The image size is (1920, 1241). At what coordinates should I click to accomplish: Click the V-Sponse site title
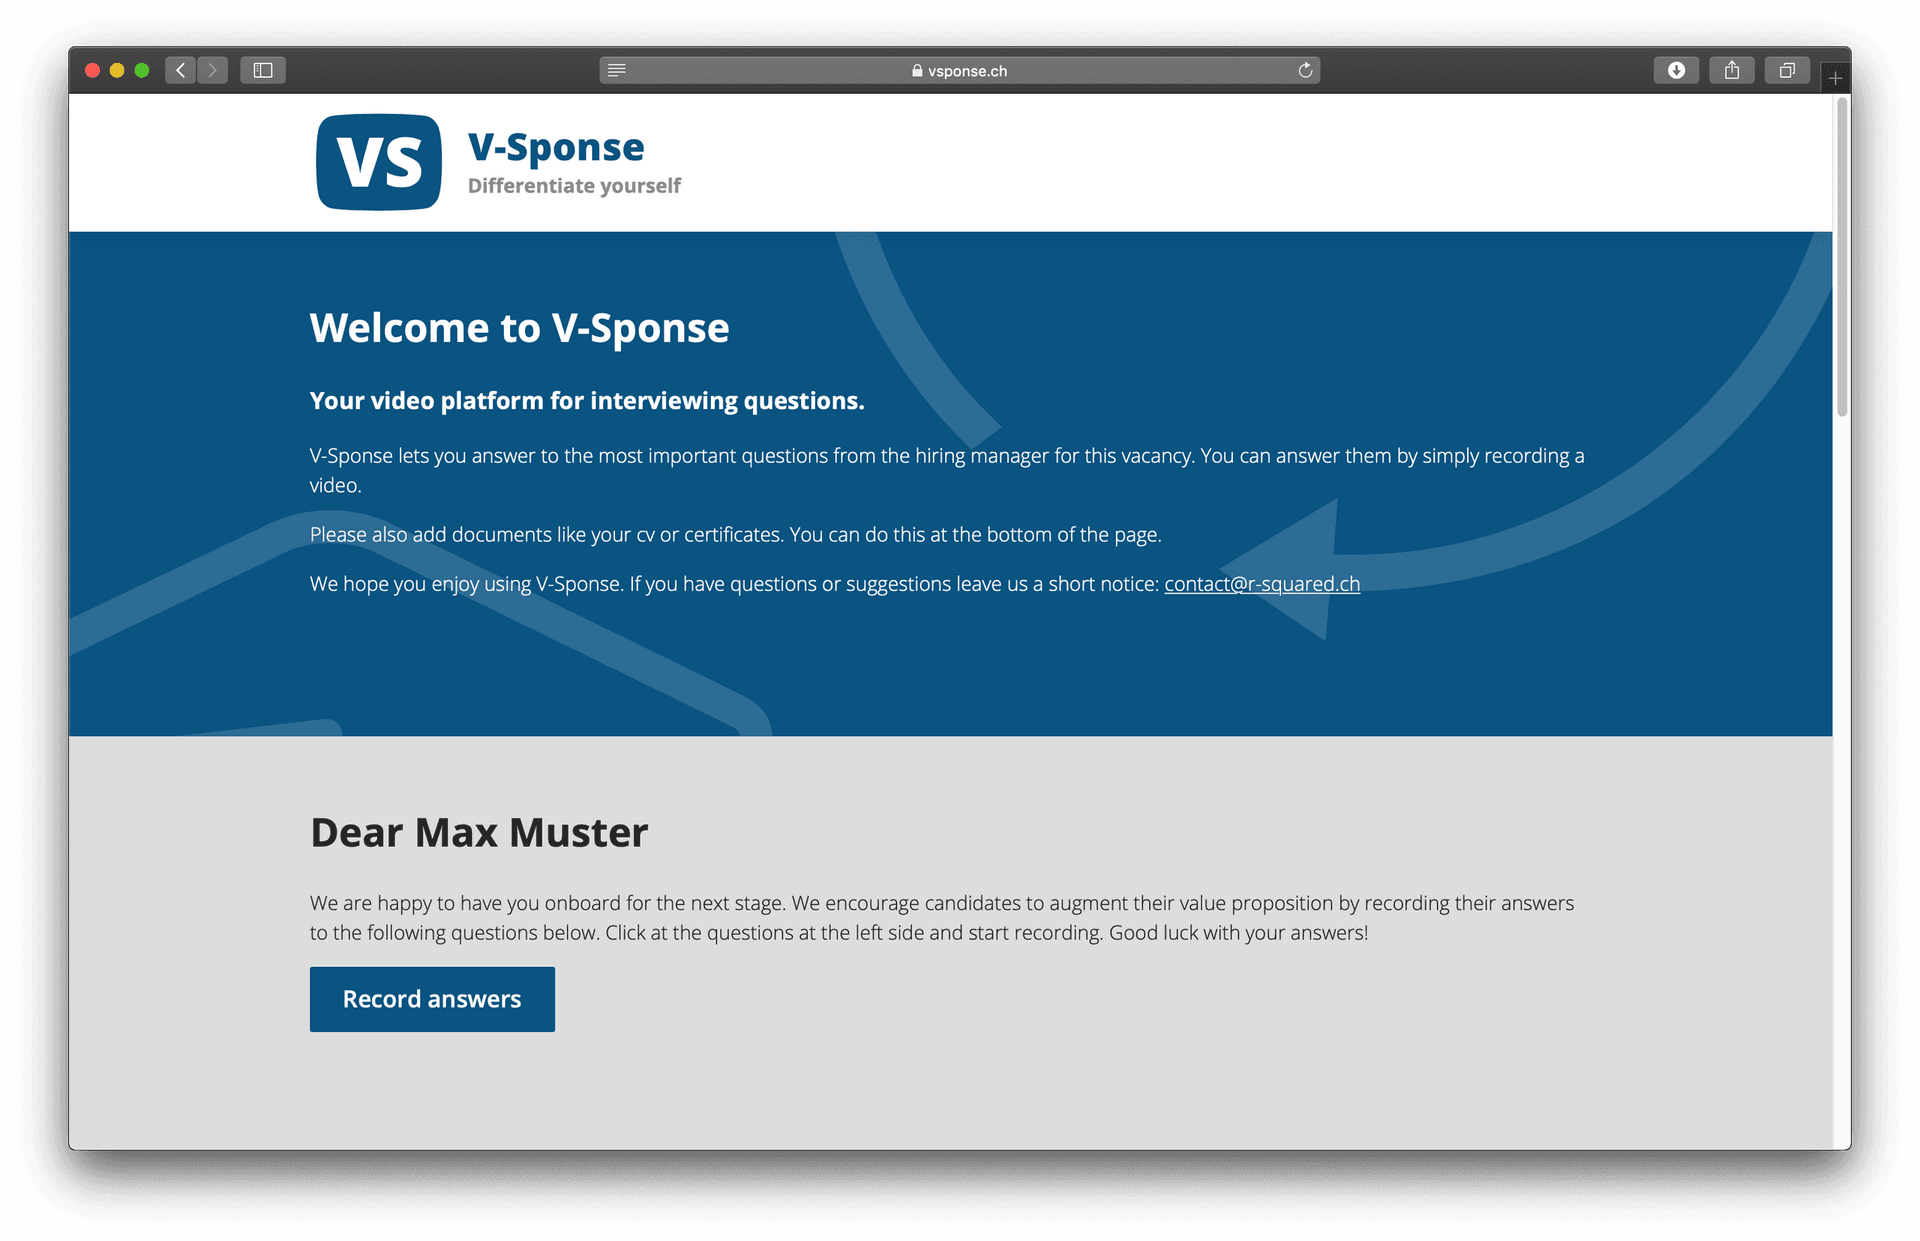[556, 147]
